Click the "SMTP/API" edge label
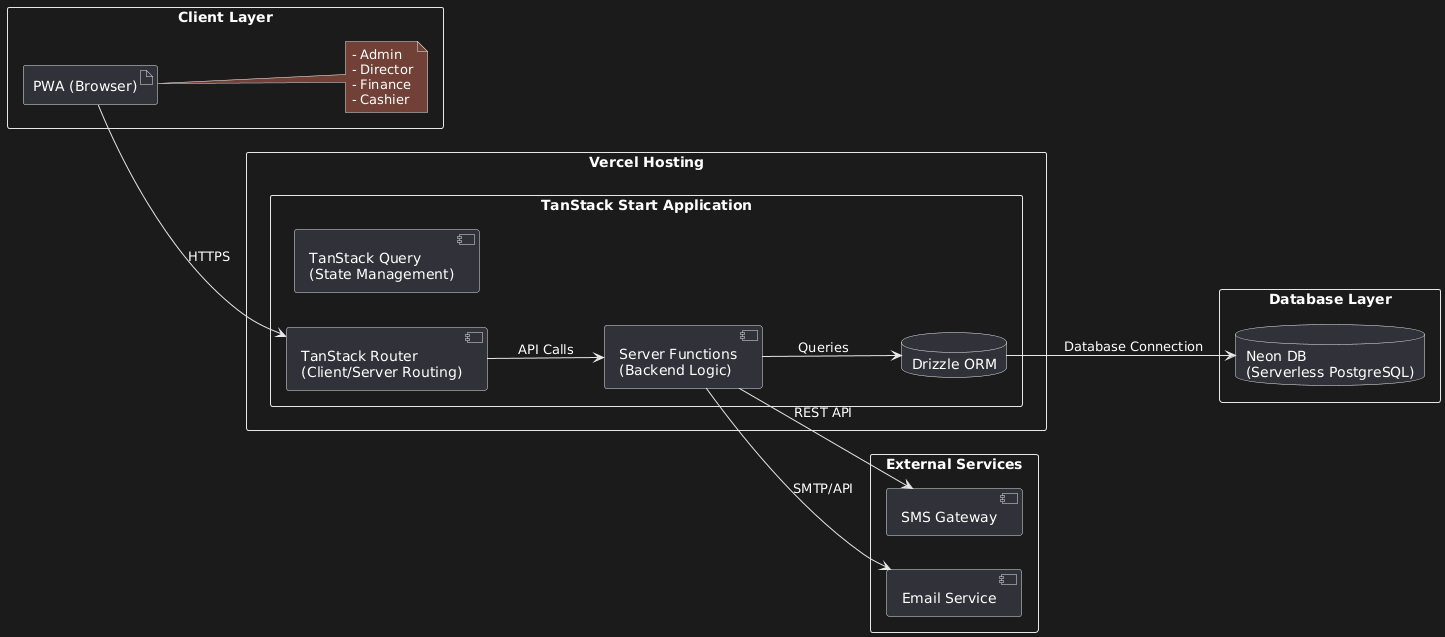 (822, 489)
